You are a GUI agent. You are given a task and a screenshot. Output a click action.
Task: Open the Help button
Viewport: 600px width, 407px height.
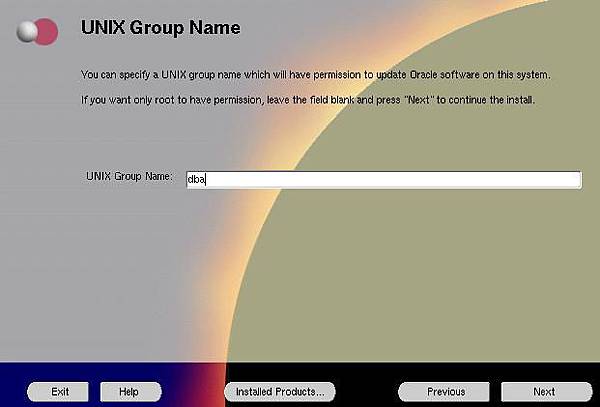coord(131,392)
